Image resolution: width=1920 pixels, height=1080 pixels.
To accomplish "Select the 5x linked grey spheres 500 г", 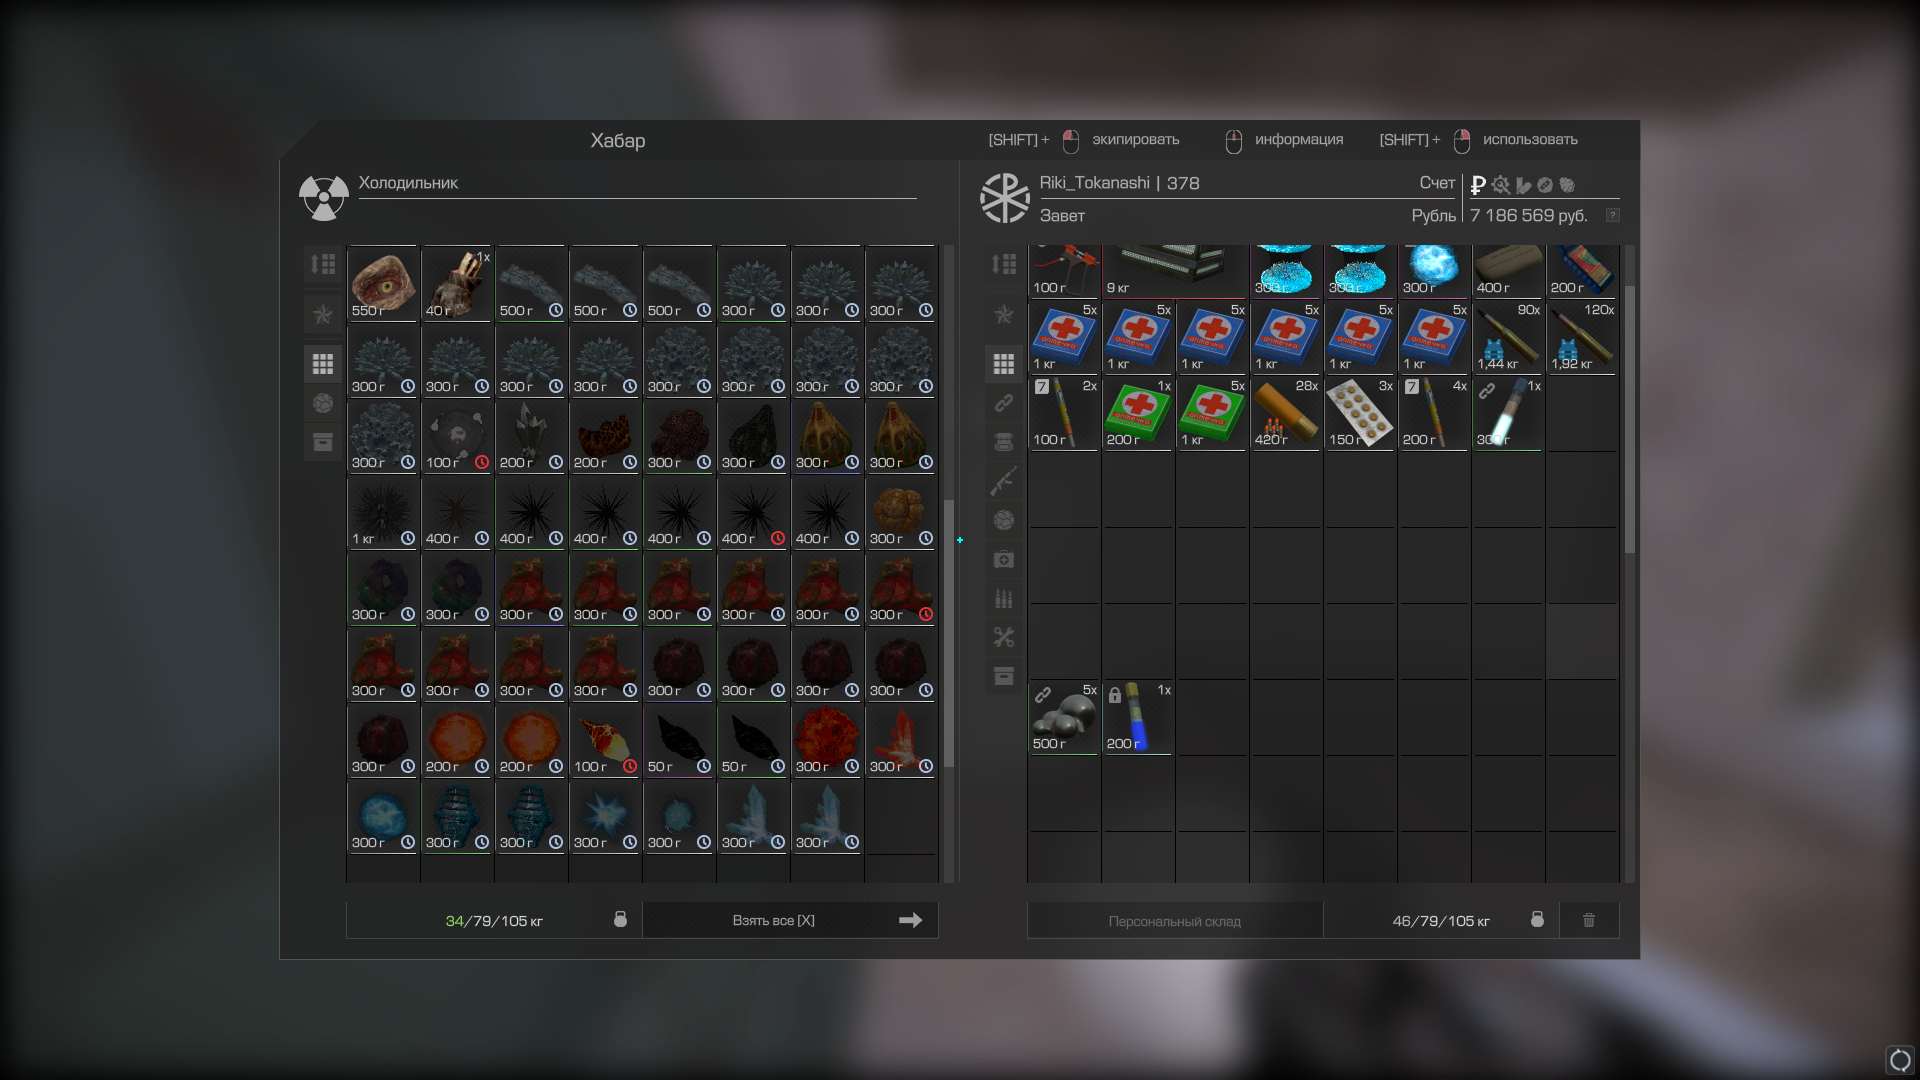I will (x=1064, y=717).
